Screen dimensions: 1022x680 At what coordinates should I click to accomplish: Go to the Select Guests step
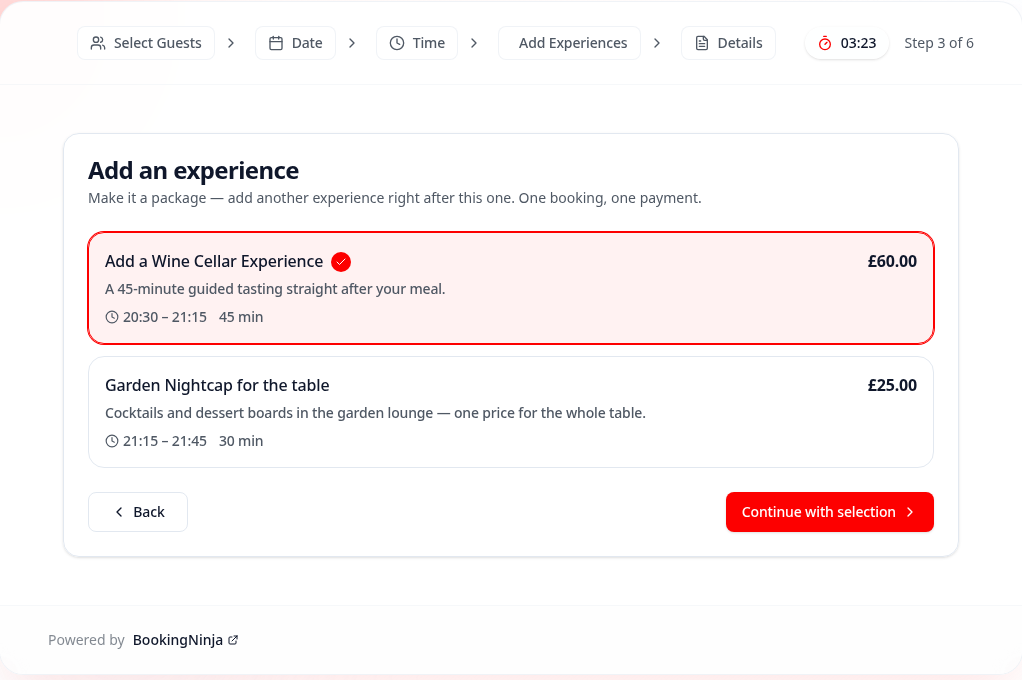pos(146,43)
